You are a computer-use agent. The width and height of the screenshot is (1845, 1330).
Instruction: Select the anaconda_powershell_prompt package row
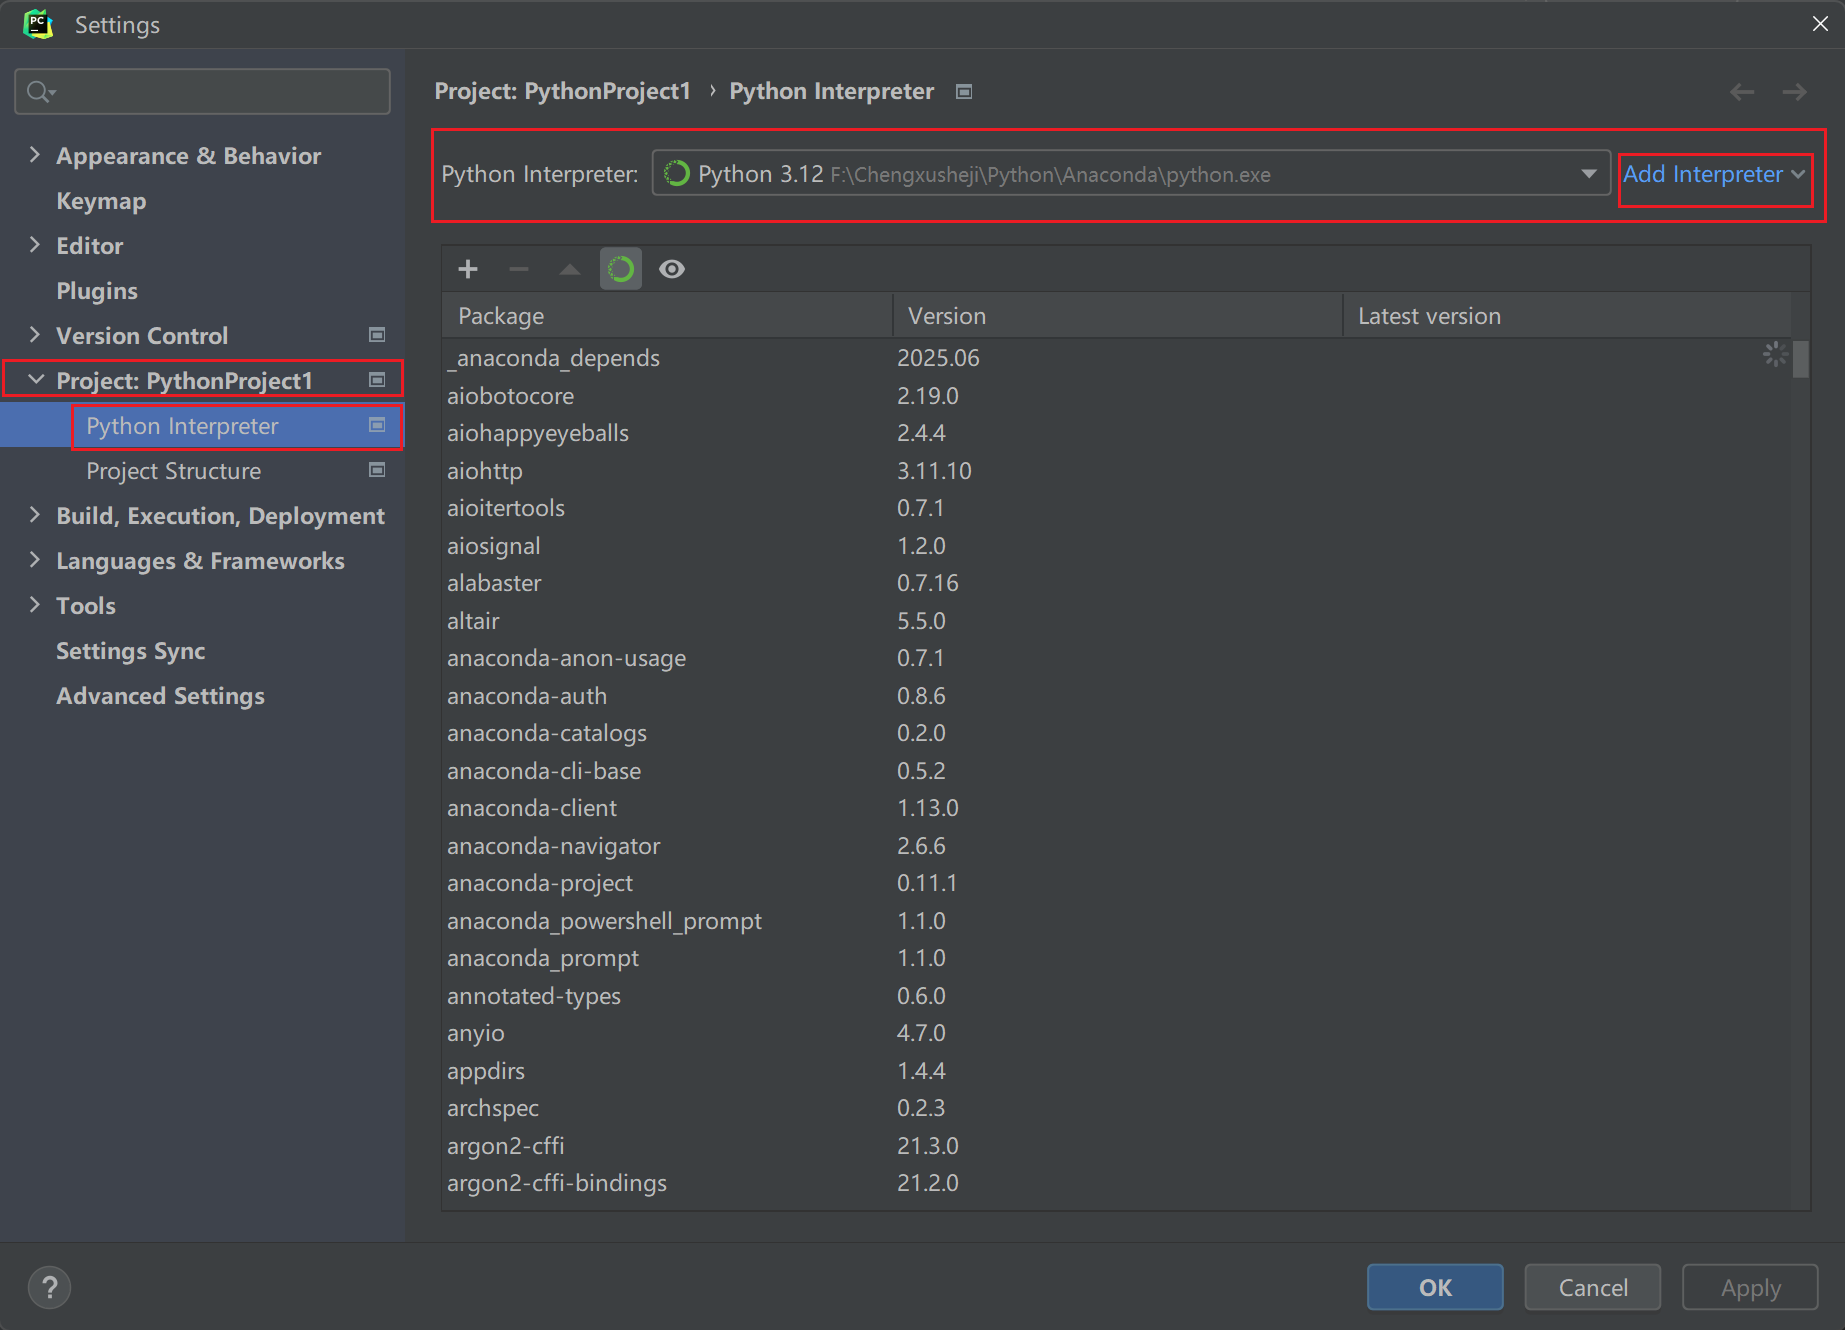1117,921
